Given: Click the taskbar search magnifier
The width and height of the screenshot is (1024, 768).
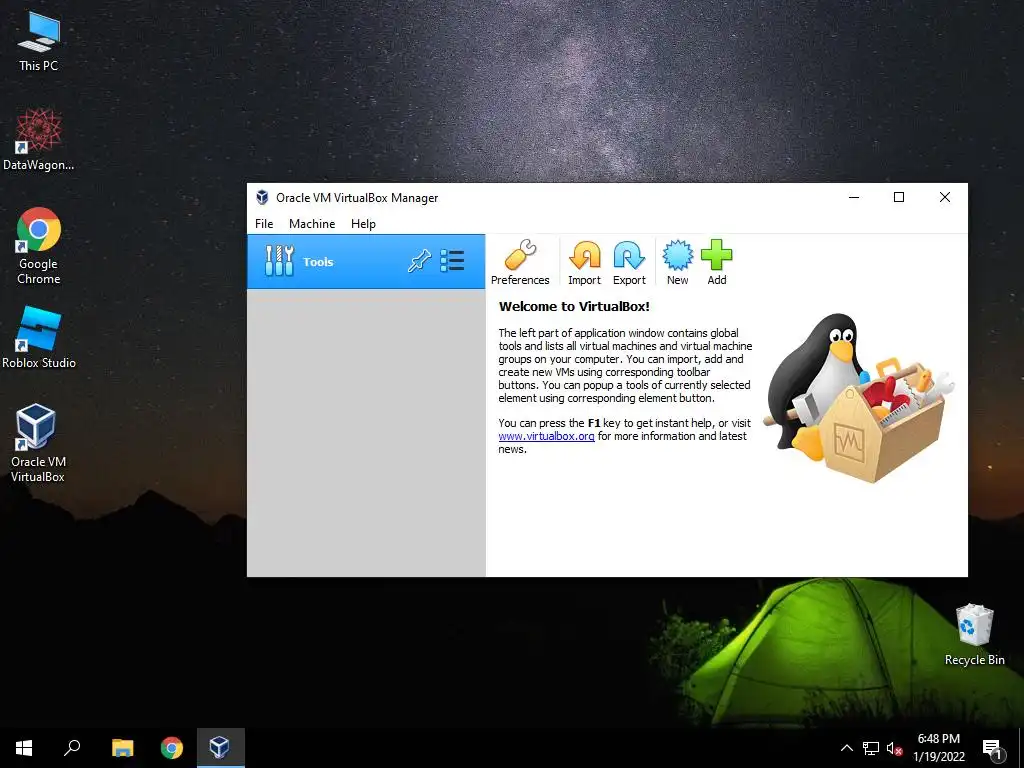Looking at the screenshot, I should point(72,748).
